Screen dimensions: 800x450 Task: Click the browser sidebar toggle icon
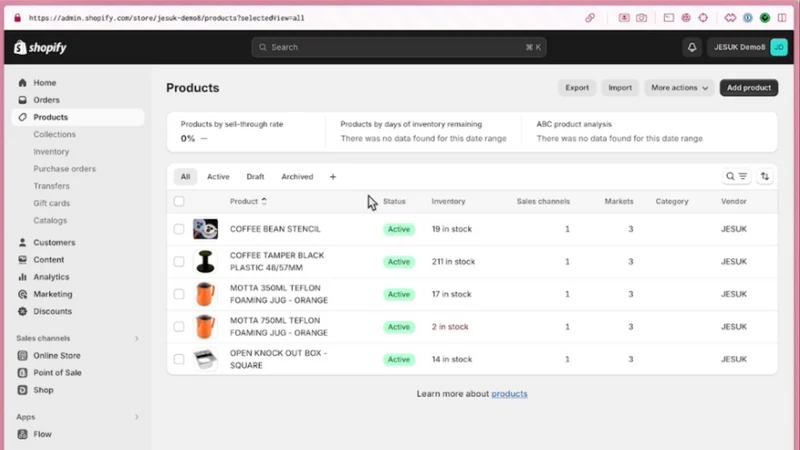(782, 18)
